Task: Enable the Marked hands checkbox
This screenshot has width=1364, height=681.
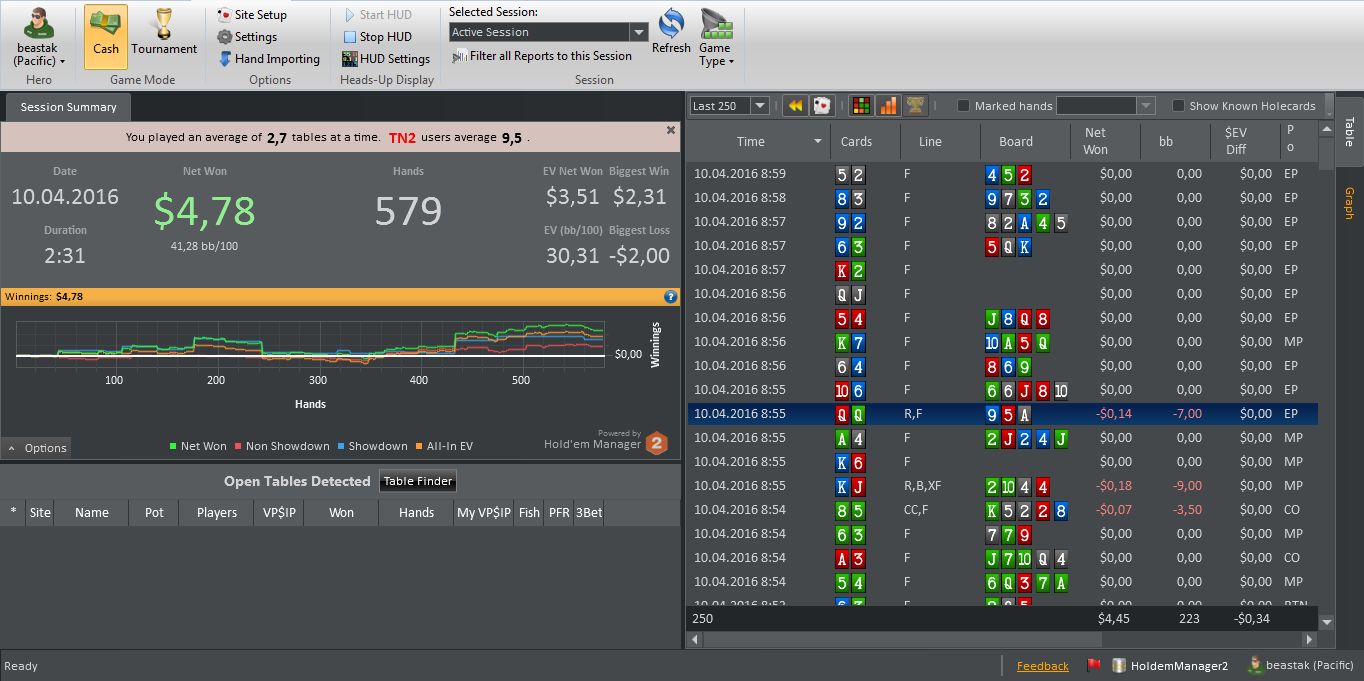Action: click(964, 106)
